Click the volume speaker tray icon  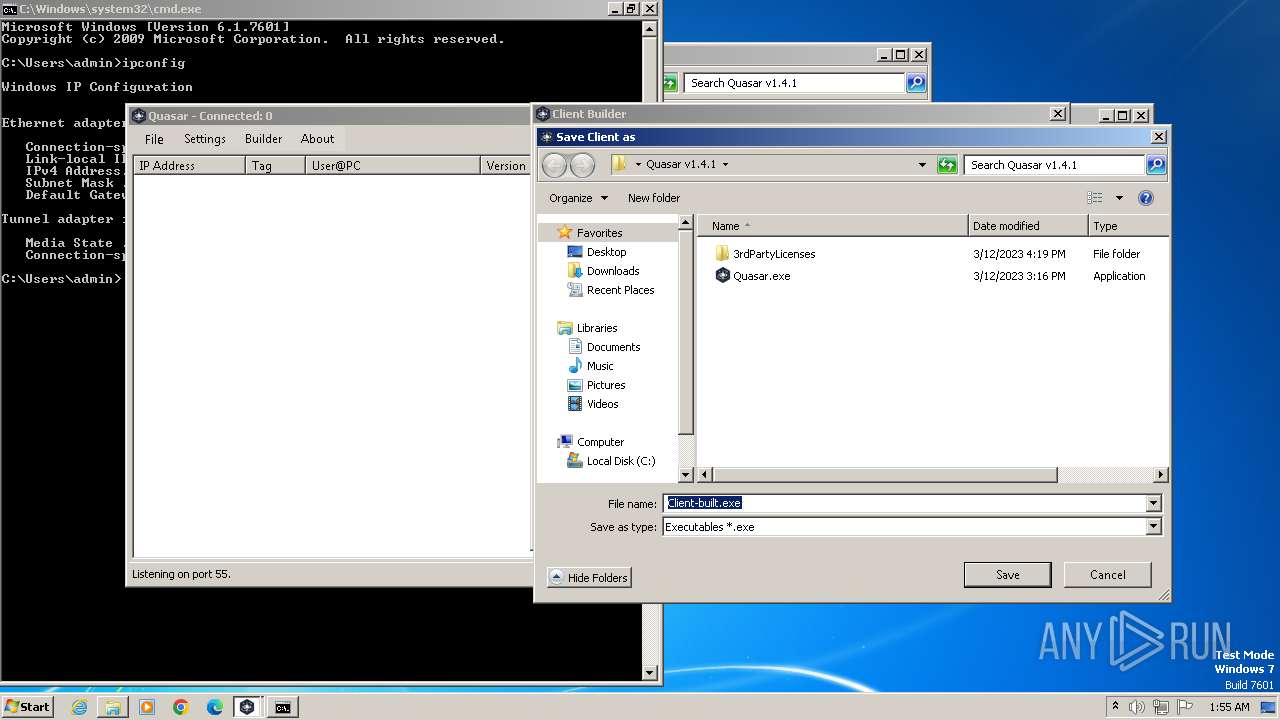(1137, 707)
